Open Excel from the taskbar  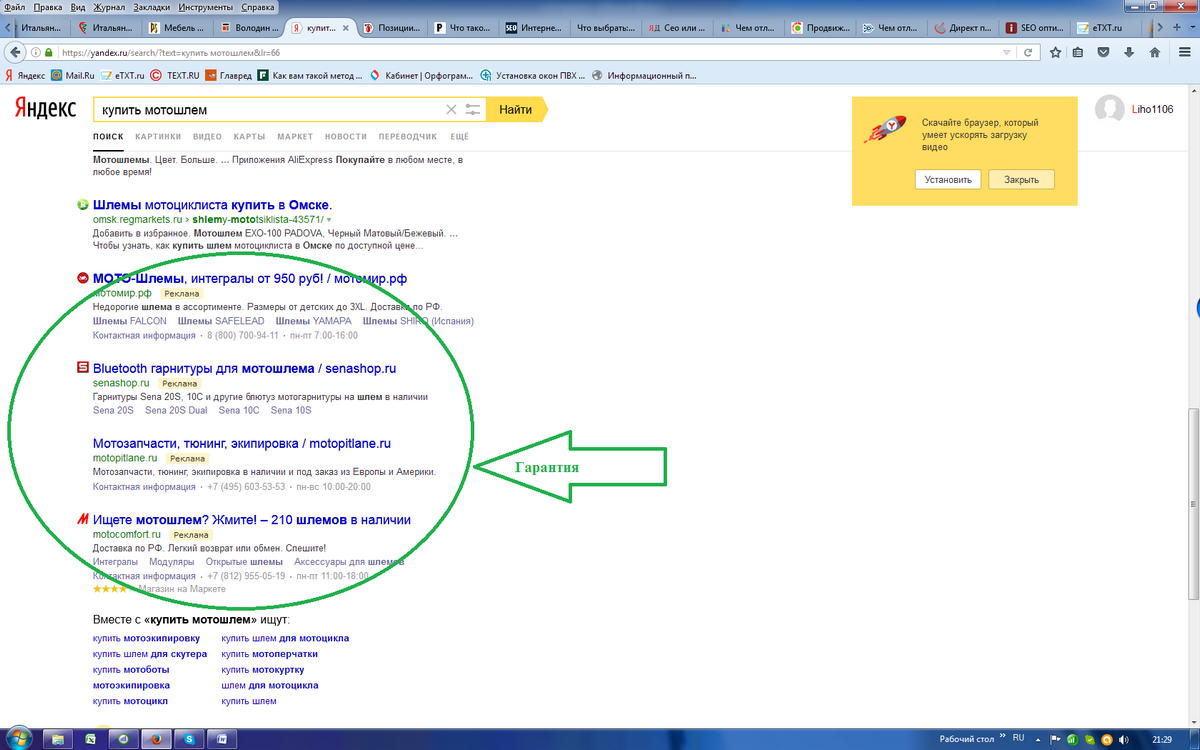pyautogui.click(x=91, y=739)
